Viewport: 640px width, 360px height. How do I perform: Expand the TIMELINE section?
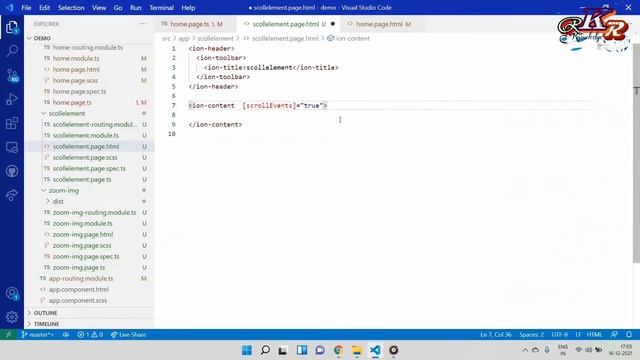(x=46, y=324)
